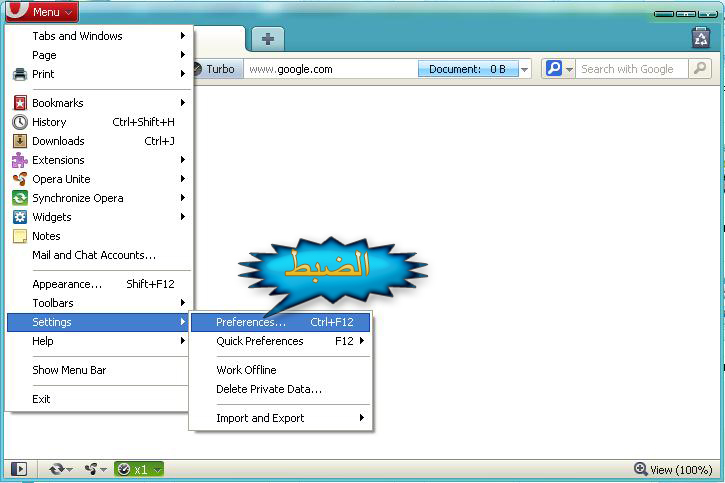Click the Widgets entry text

[x=52, y=217]
